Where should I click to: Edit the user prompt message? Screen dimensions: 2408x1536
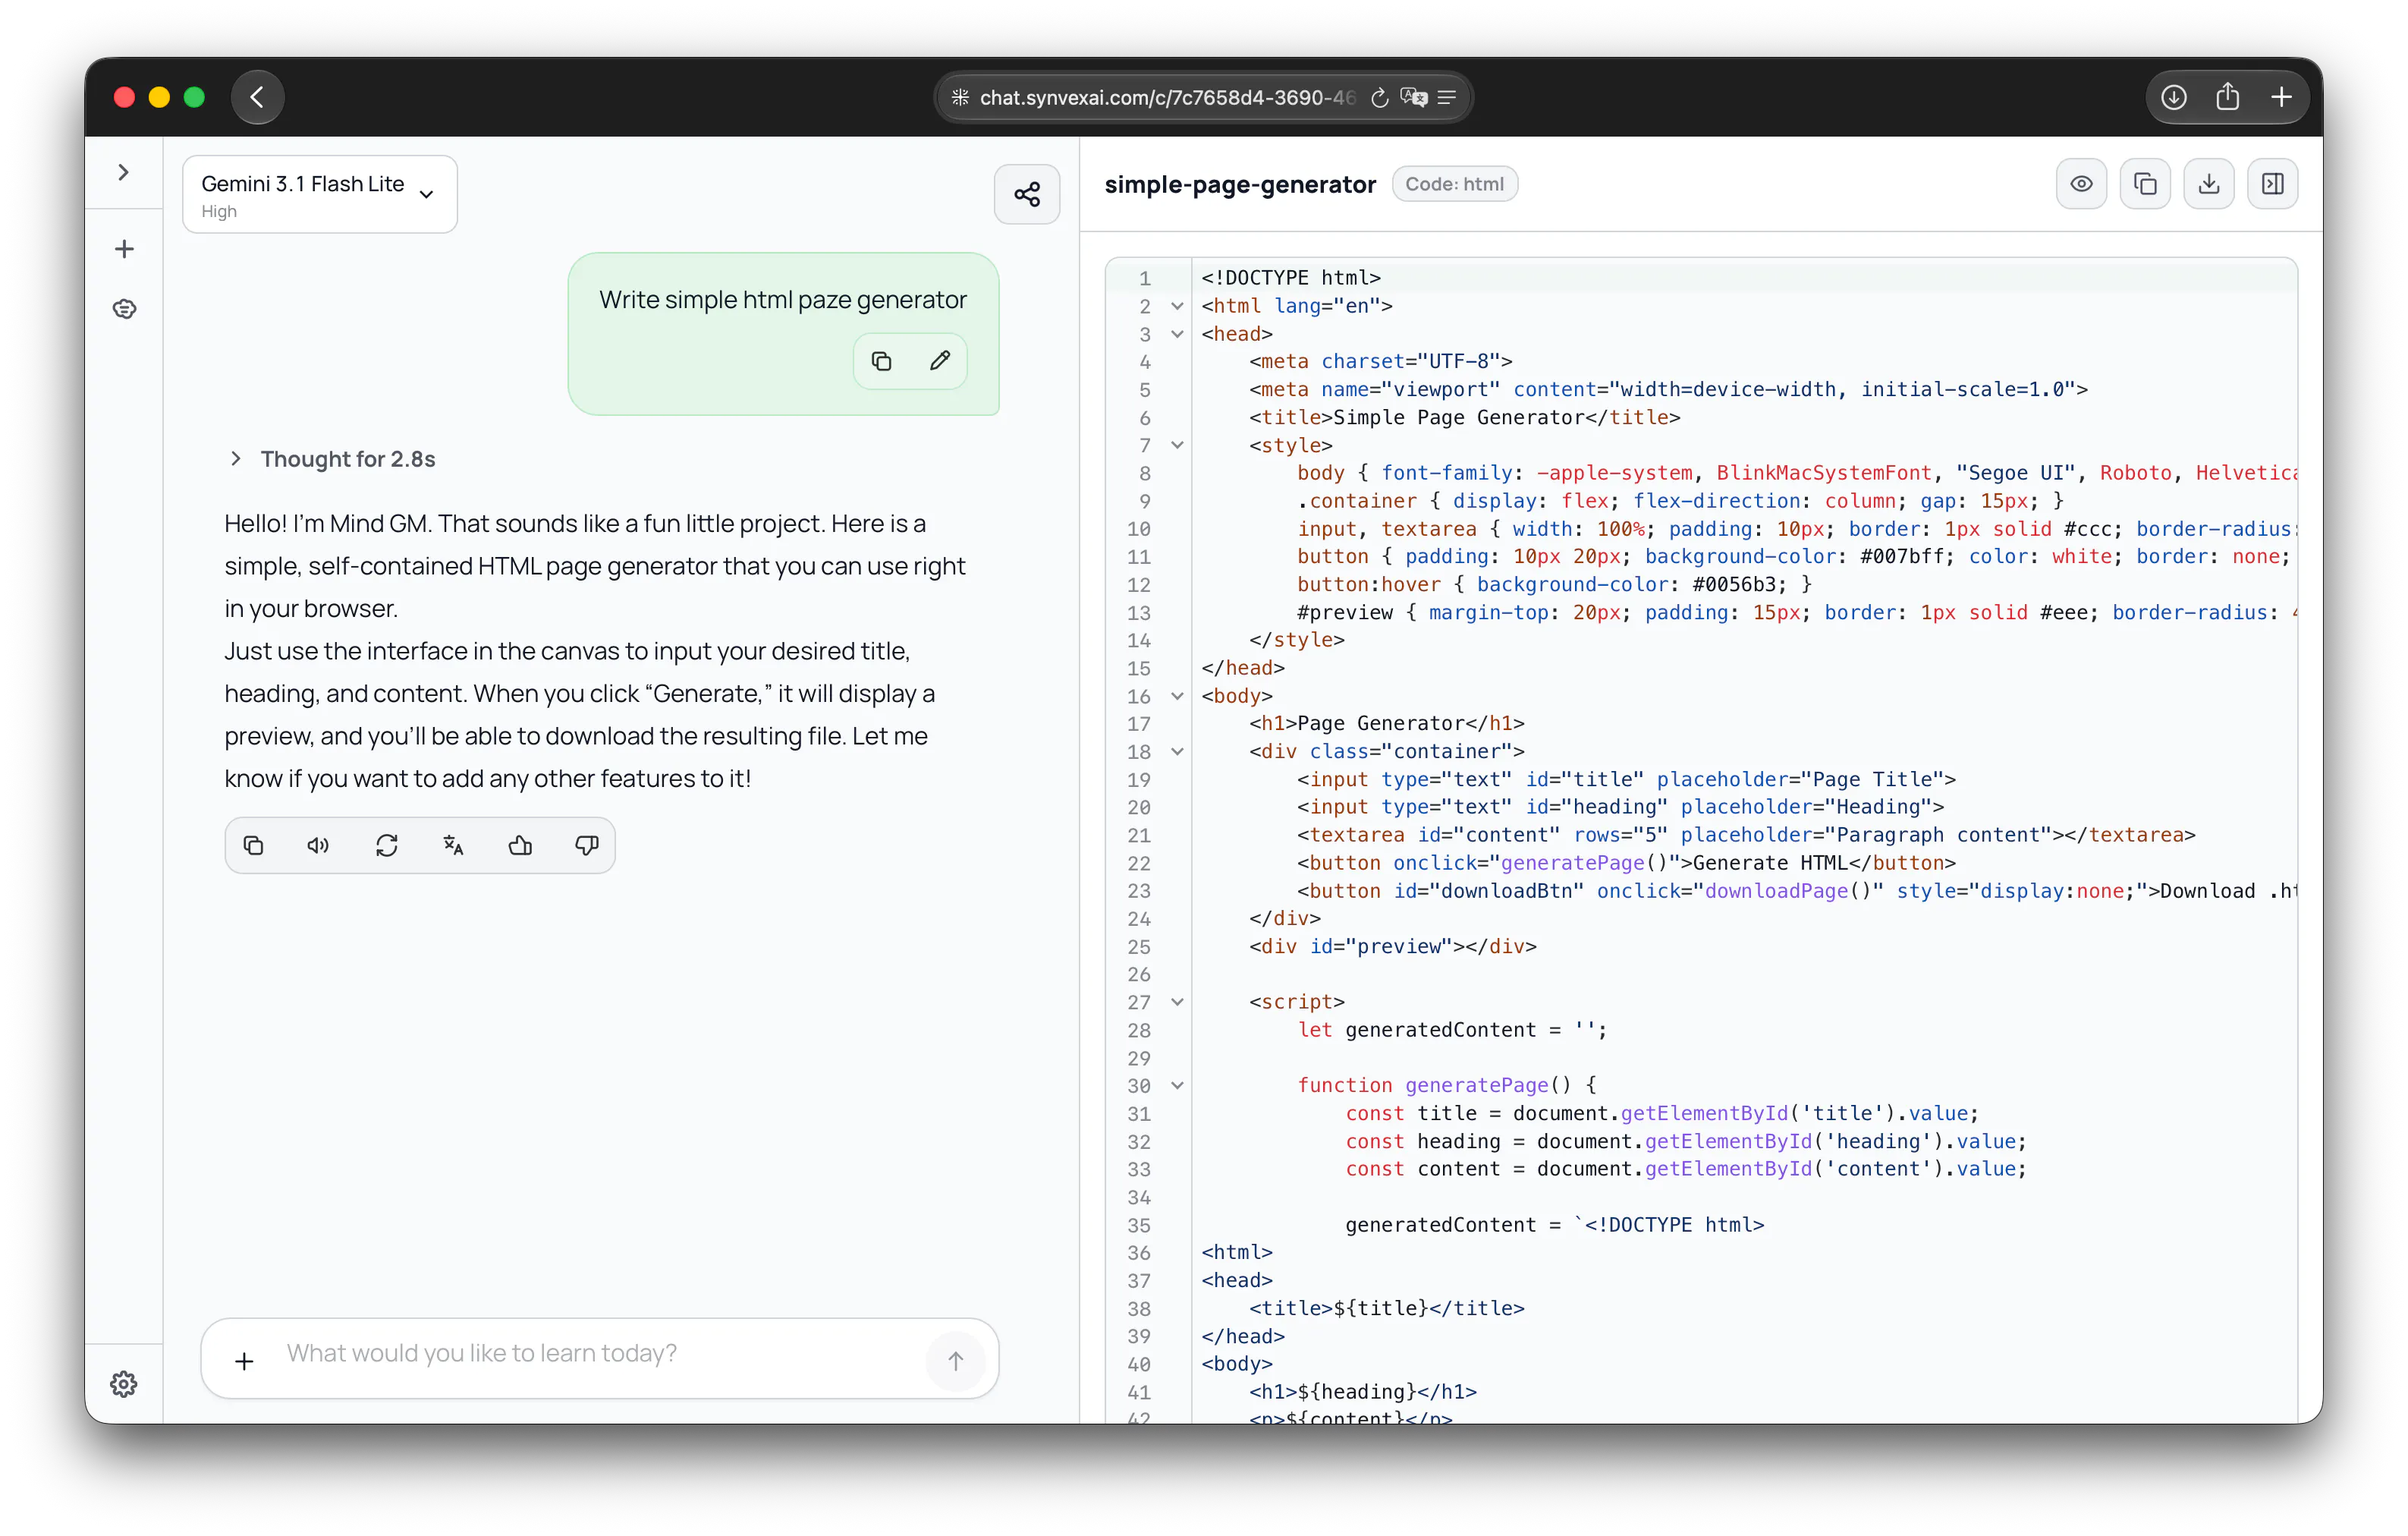(939, 361)
